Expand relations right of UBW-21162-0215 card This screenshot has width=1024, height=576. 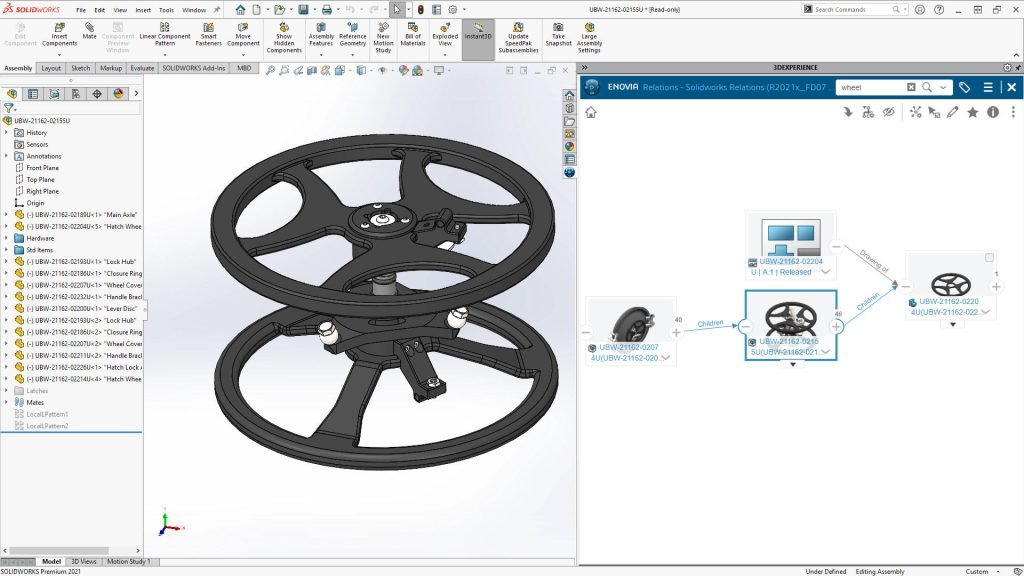tap(837, 326)
